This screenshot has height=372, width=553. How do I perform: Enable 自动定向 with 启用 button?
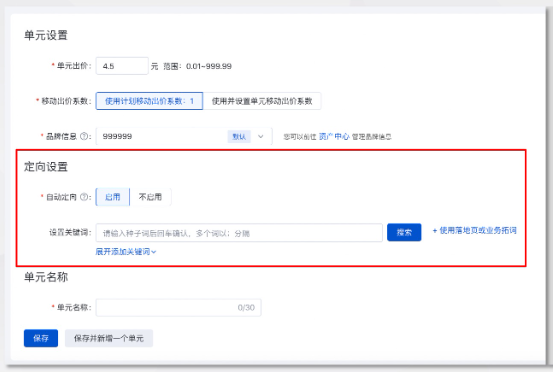pyautogui.click(x=113, y=197)
